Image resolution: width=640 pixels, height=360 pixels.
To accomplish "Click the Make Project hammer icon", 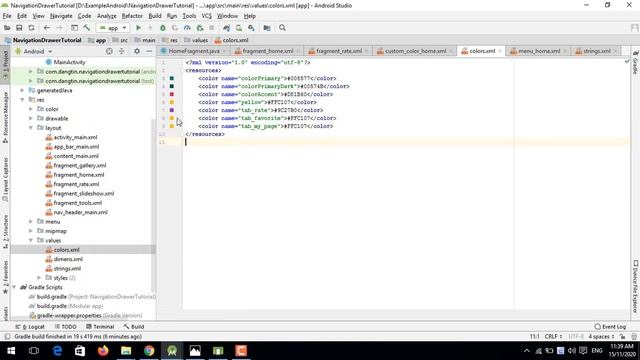I will 87,28.
